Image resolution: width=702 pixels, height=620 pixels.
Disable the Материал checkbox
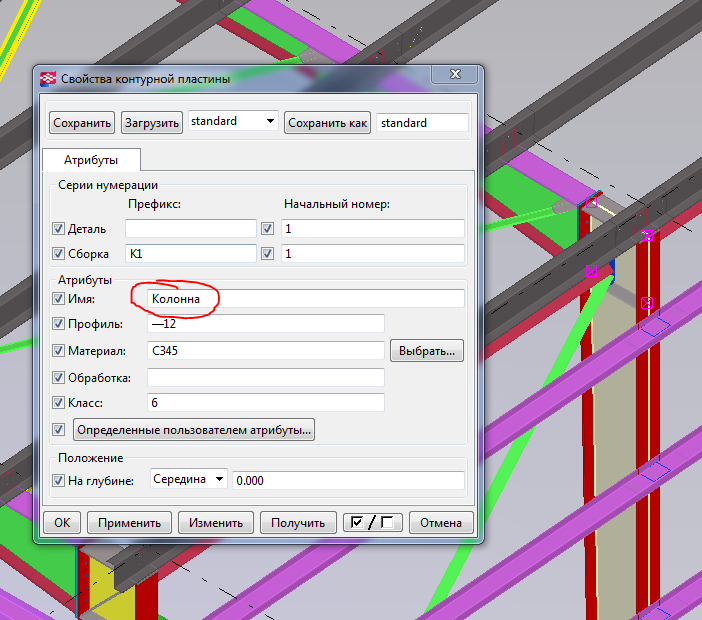[58, 351]
